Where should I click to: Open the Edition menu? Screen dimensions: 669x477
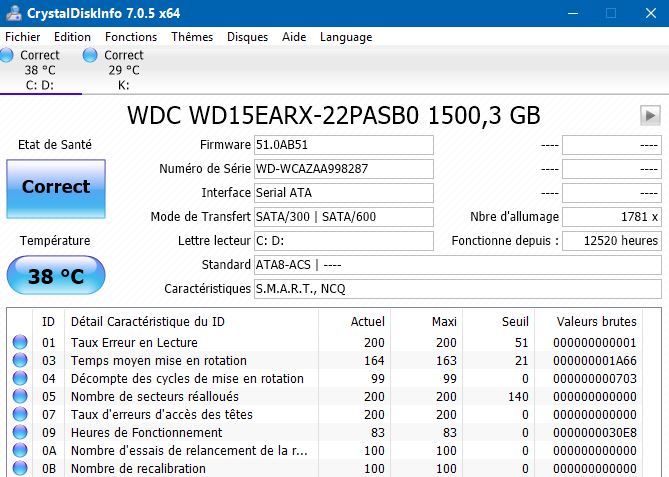click(72, 37)
